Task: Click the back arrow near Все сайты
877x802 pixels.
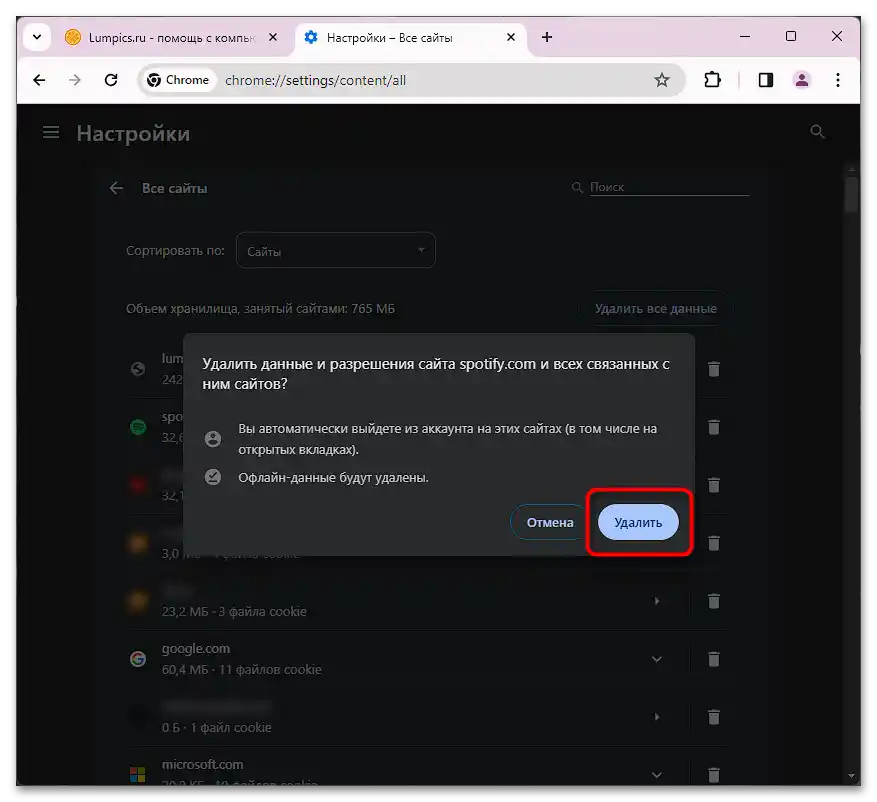Action: pyautogui.click(x=116, y=188)
